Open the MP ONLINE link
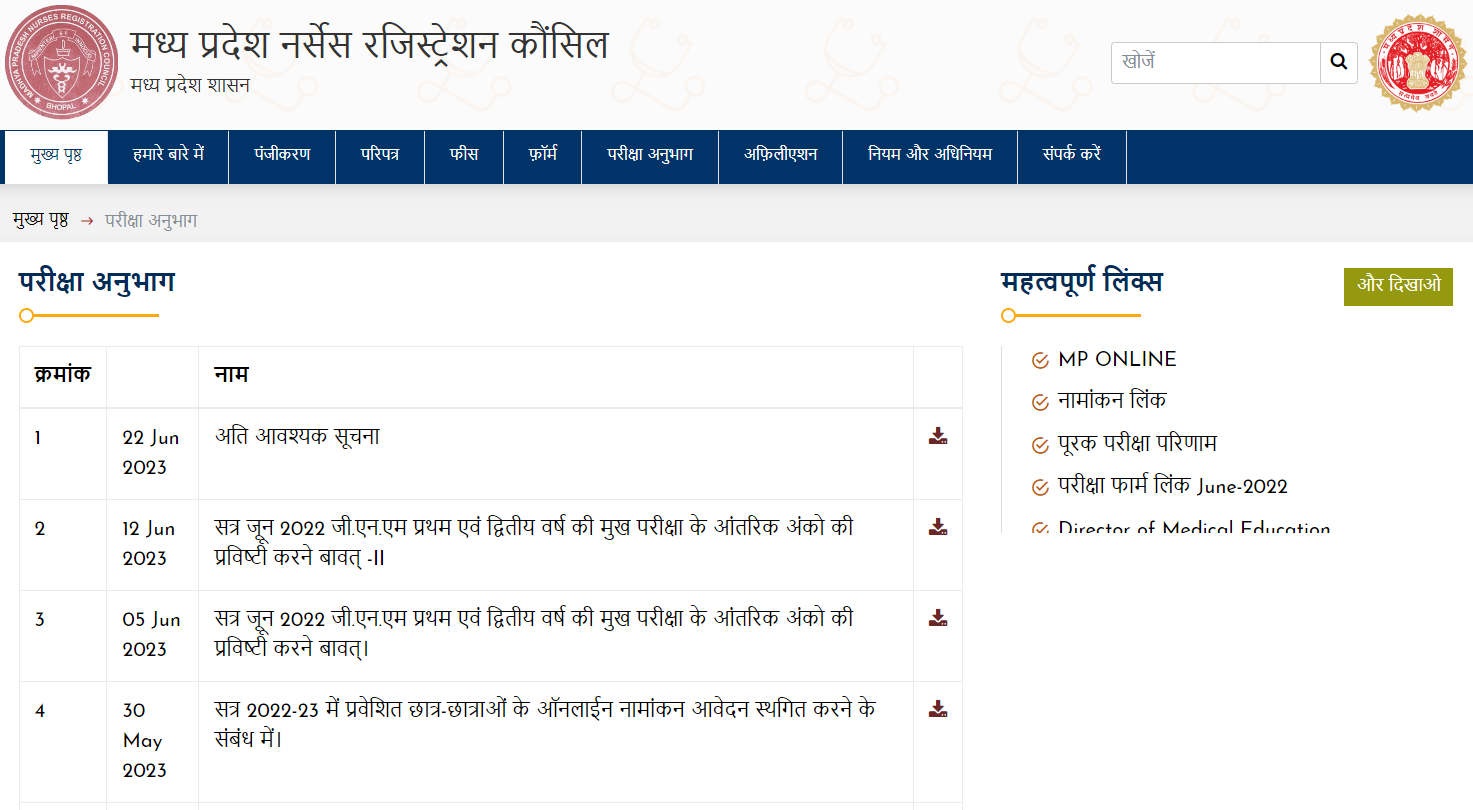 click(x=1117, y=359)
